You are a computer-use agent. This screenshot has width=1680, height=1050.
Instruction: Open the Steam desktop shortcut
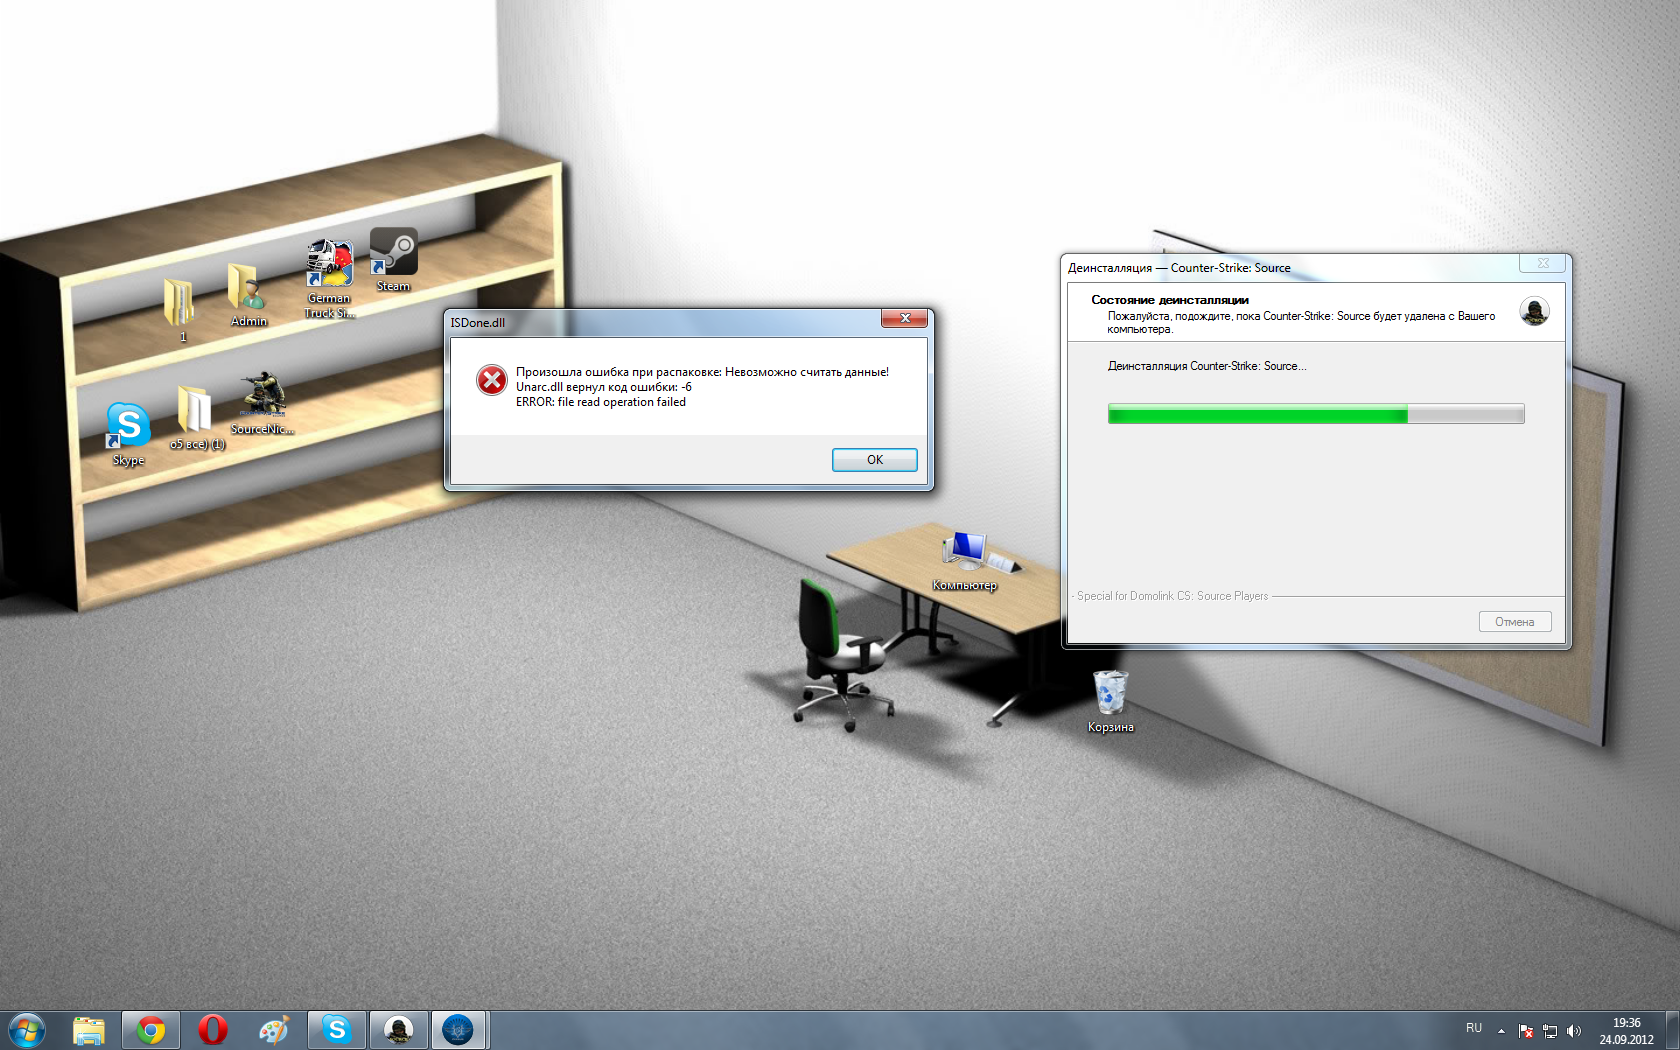coord(393,260)
